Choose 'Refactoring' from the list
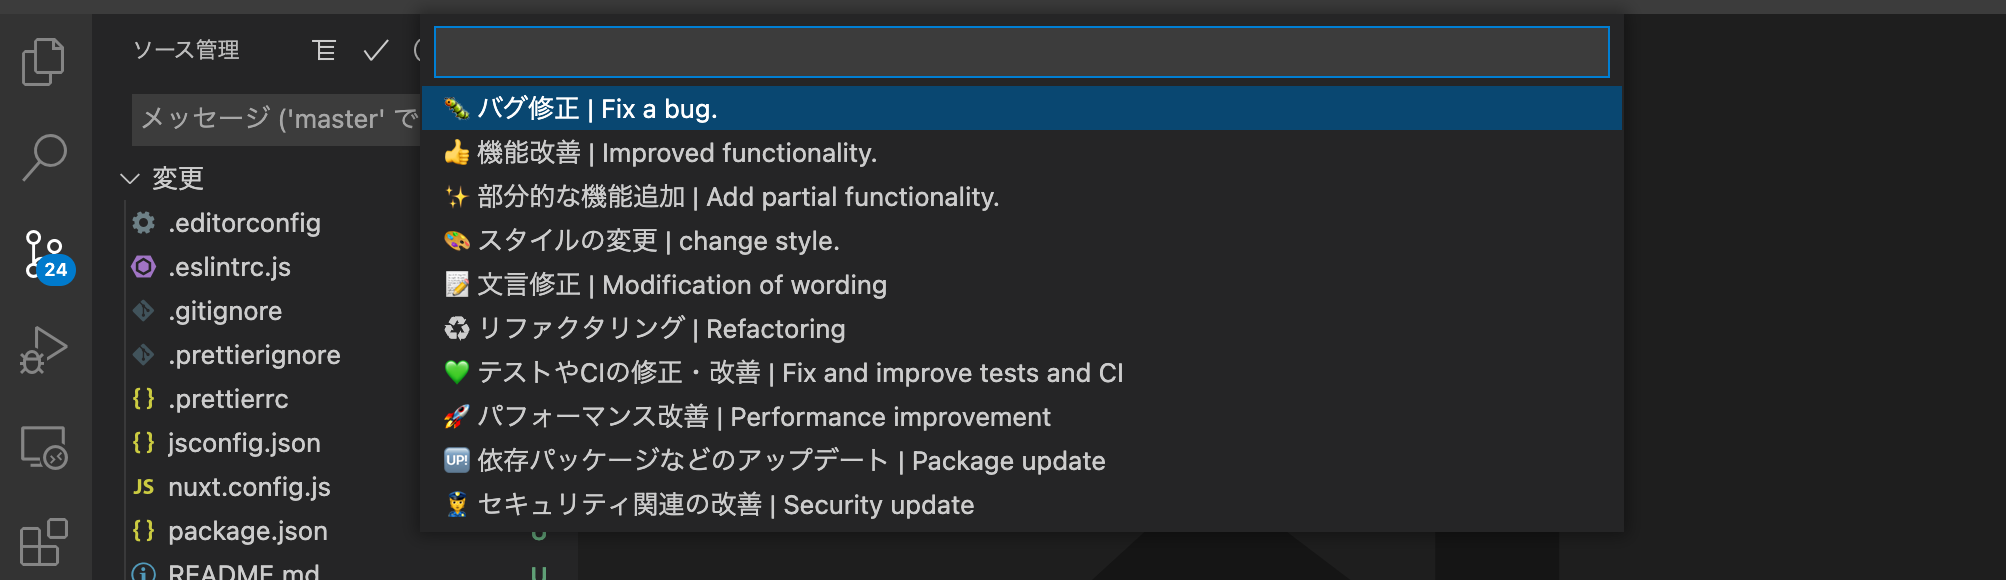 [661, 329]
